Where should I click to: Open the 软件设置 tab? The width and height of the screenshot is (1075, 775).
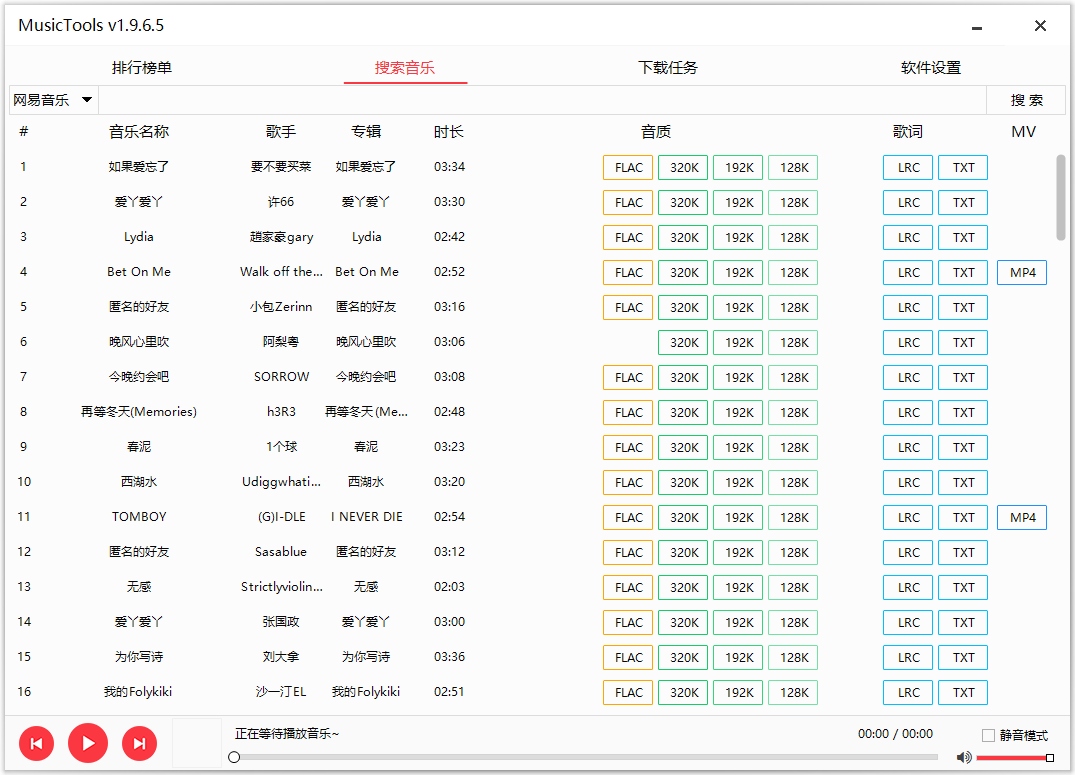coord(930,66)
